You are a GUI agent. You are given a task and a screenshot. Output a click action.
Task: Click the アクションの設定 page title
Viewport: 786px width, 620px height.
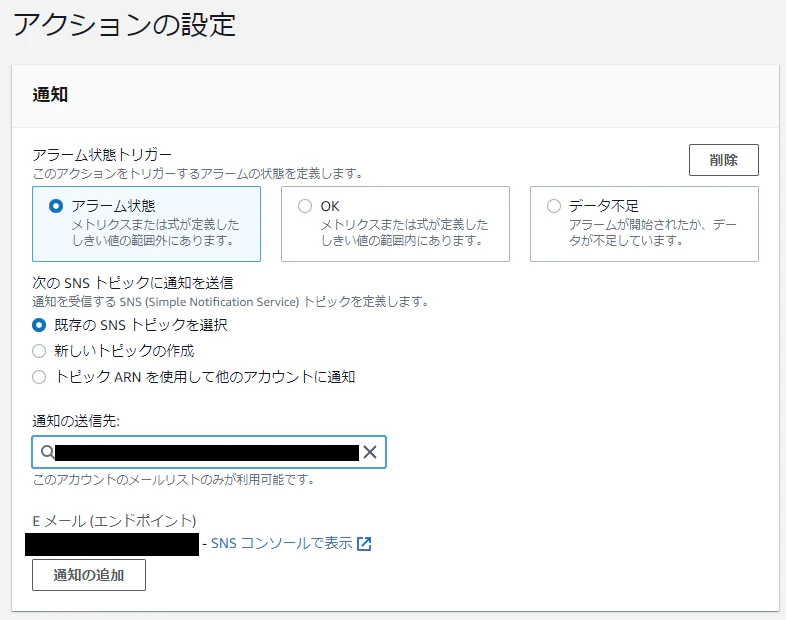coord(124,25)
